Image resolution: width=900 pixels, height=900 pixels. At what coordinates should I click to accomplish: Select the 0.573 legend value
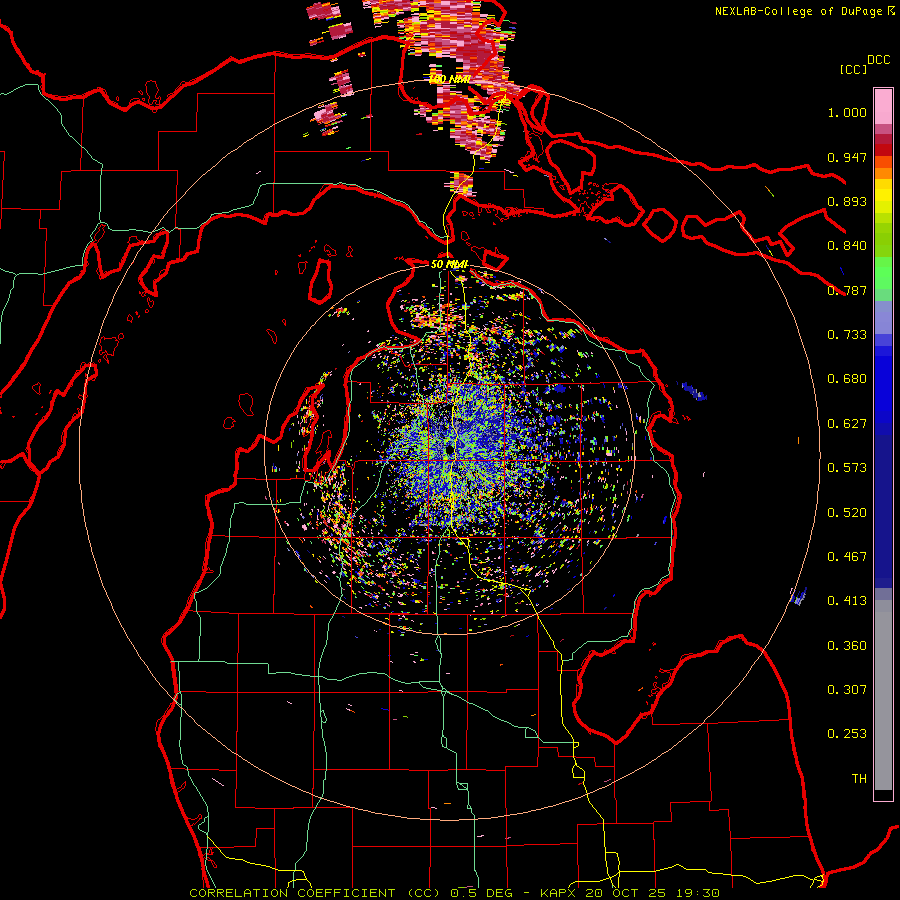[x=847, y=468]
